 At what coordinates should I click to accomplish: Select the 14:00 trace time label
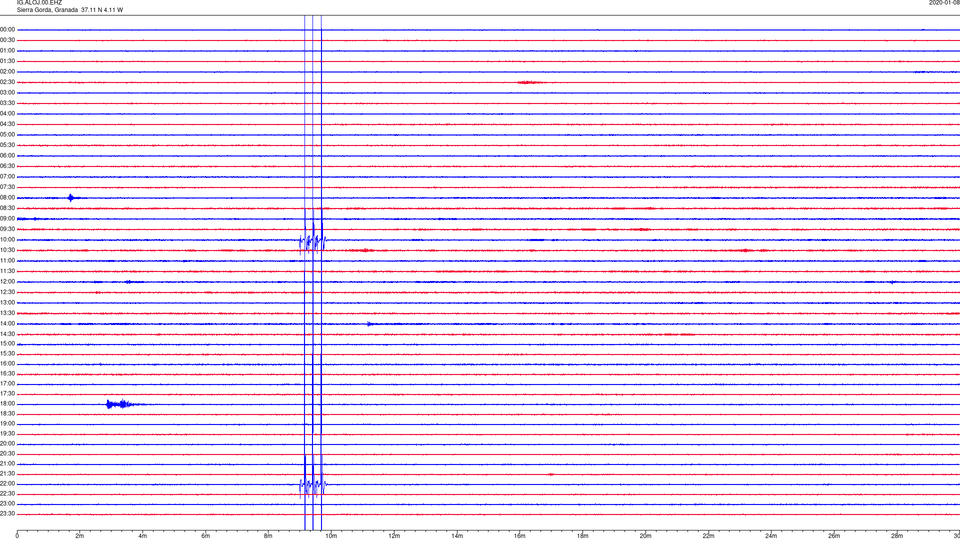(x=7, y=323)
